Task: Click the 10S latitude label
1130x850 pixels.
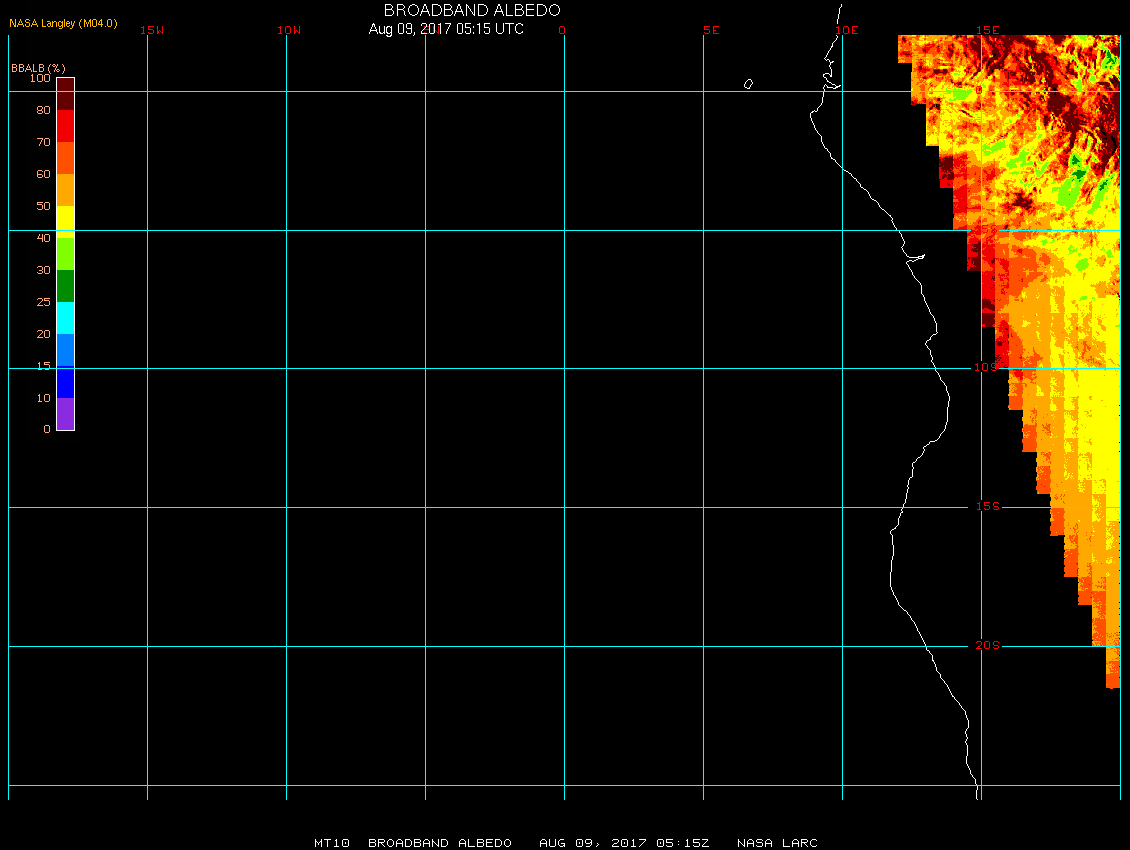Action: click(987, 368)
